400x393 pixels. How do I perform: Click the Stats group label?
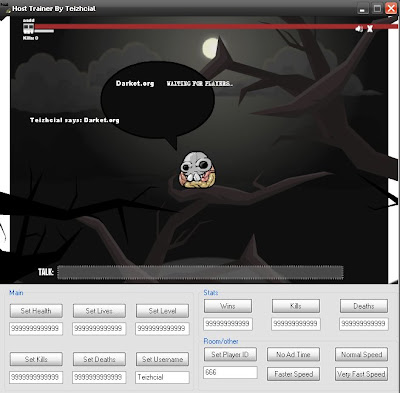pyautogui.click(x=211, y=293)
